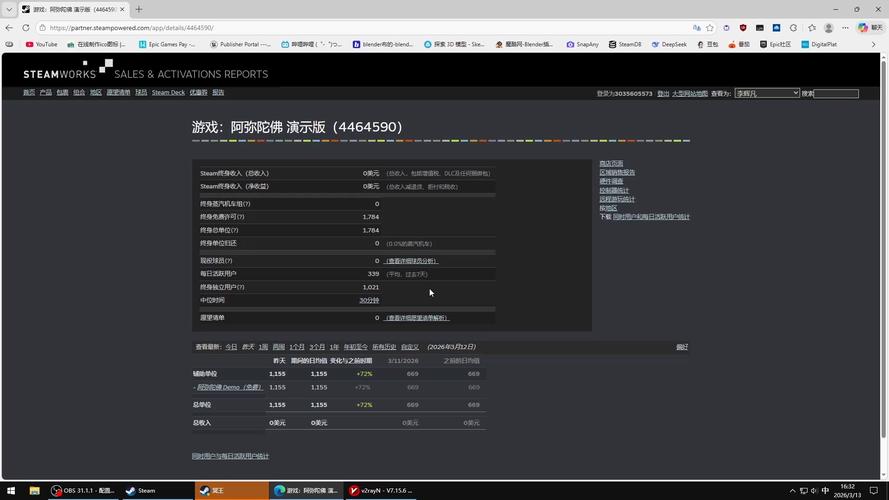Open the 控制器统计 link

[614, 190]
